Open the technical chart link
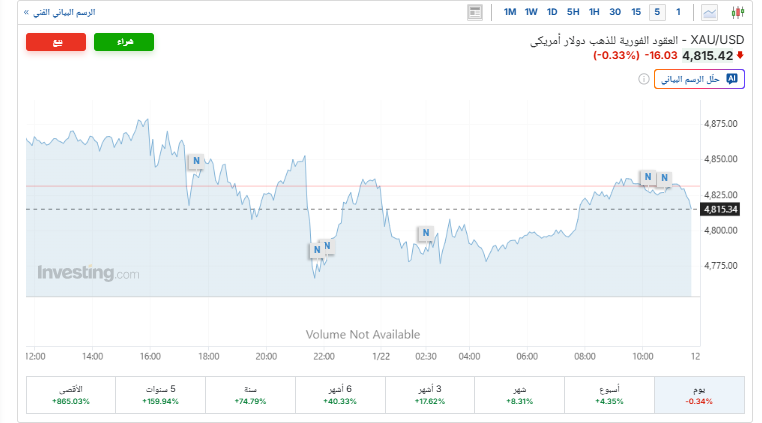Viewport: 762px width, 423px height. [60, 12]
